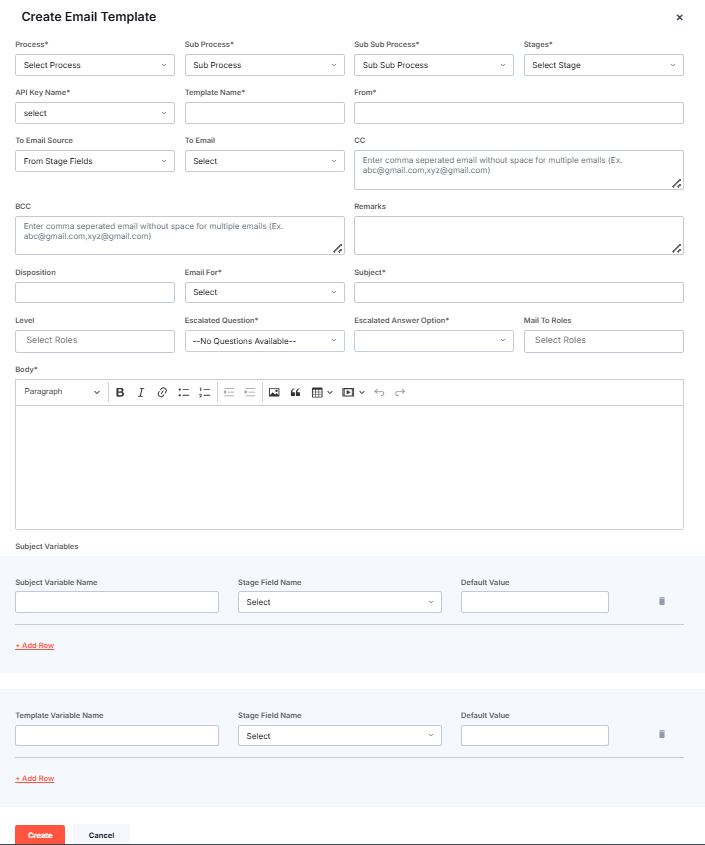Add a block quote in the editor
The width and height of the screenshot is (705, 845).
pos(295,392)
